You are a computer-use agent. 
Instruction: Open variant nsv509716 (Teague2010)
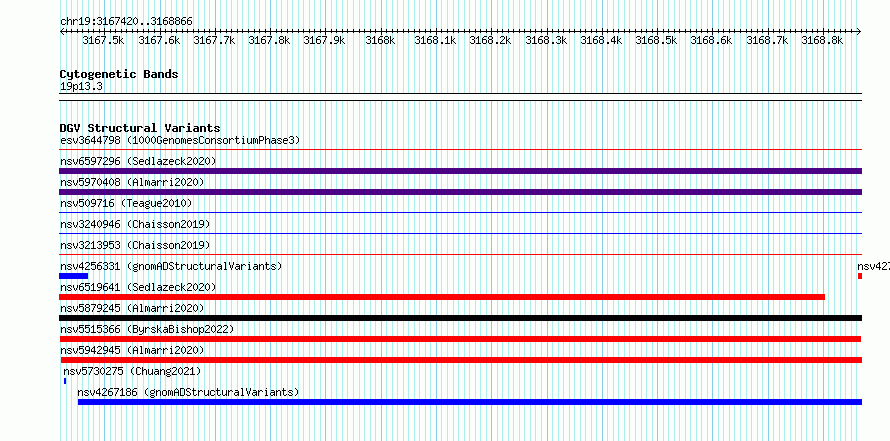[126, 203]
